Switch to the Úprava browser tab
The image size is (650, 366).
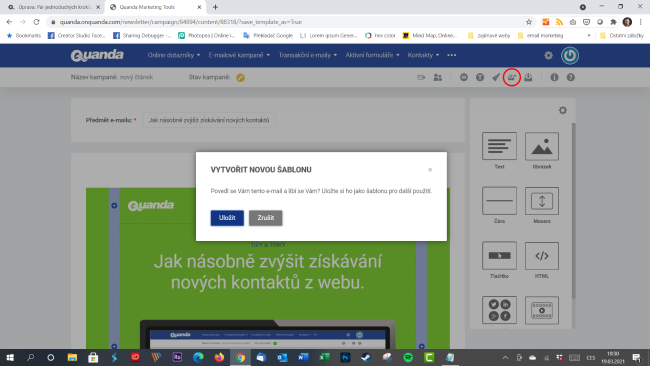[x=54, y=7]
